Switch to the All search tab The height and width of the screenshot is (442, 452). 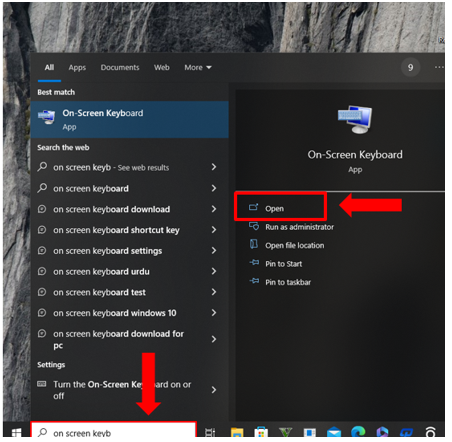(49, 68)
